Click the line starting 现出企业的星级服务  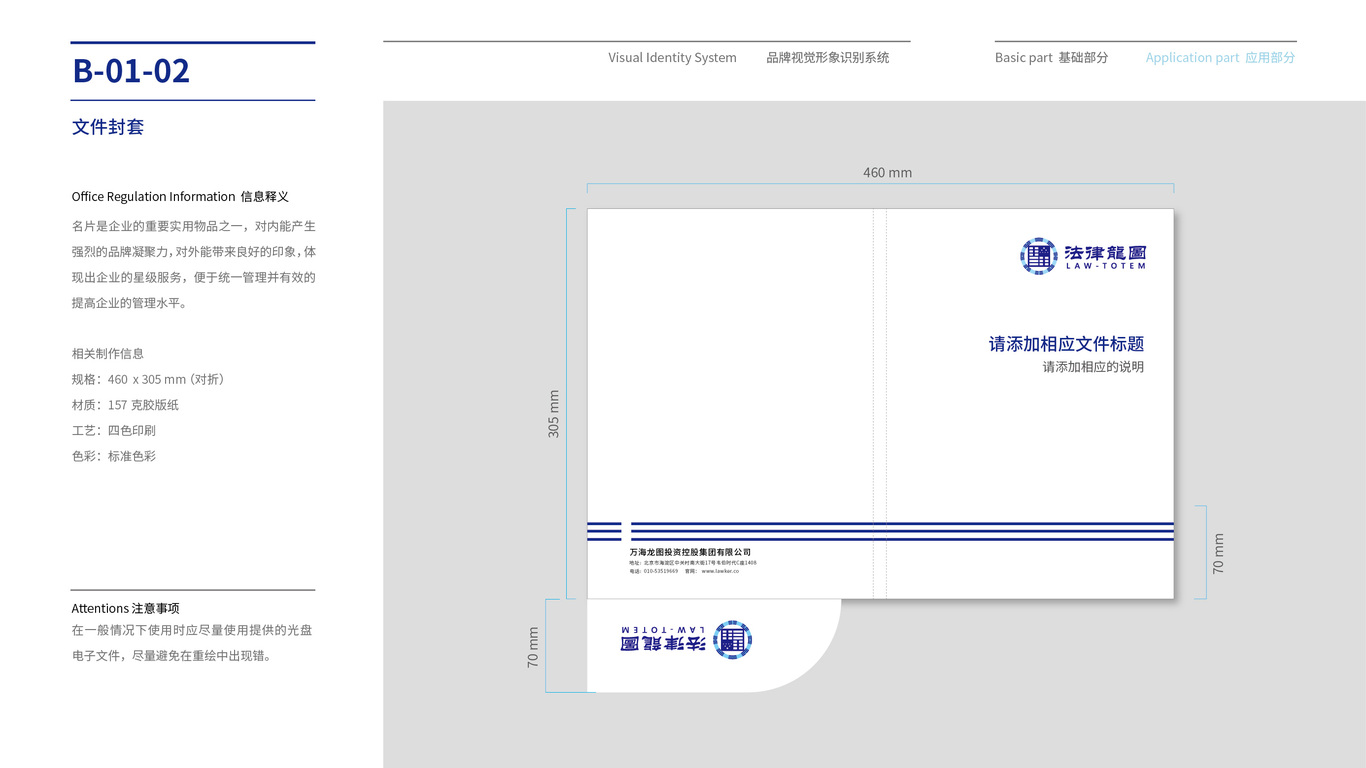point(194,278)
